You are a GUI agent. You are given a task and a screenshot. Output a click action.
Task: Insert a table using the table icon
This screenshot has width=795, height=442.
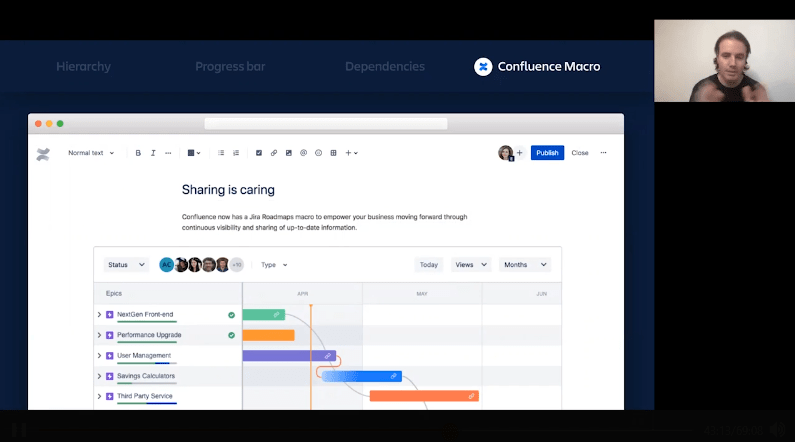coord(333,153)
